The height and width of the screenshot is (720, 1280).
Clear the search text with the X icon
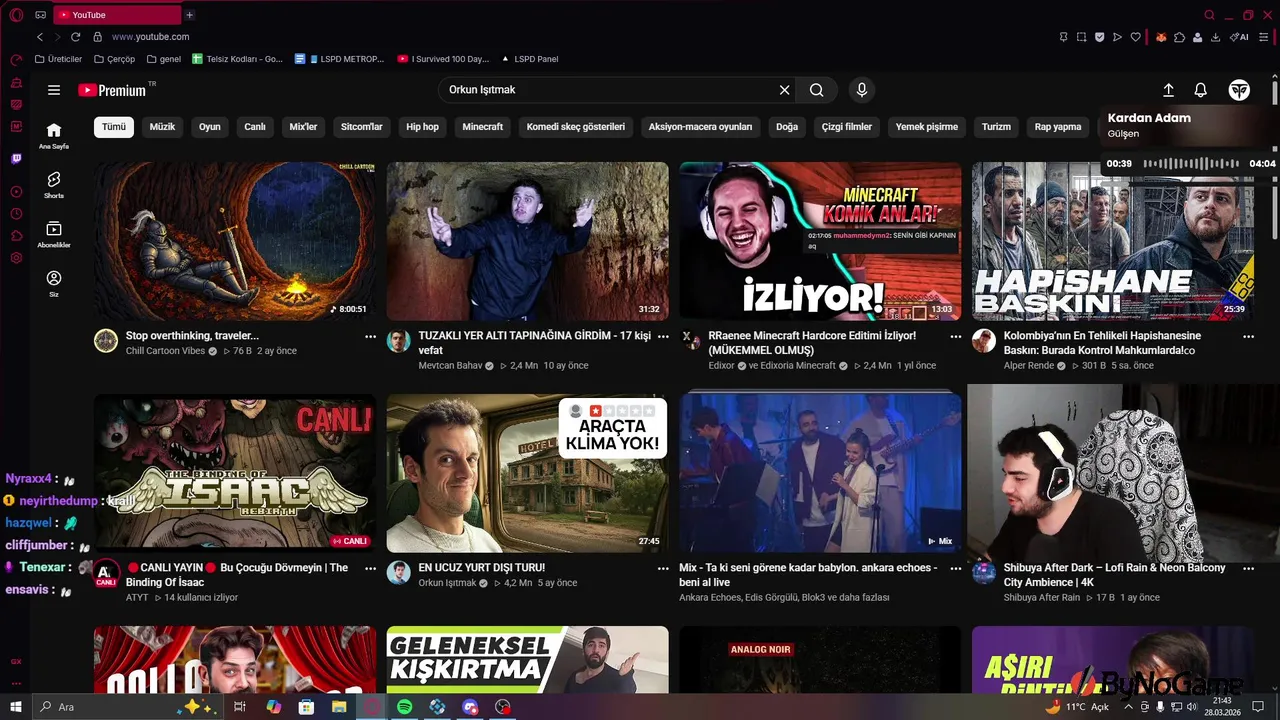point(785,90)
